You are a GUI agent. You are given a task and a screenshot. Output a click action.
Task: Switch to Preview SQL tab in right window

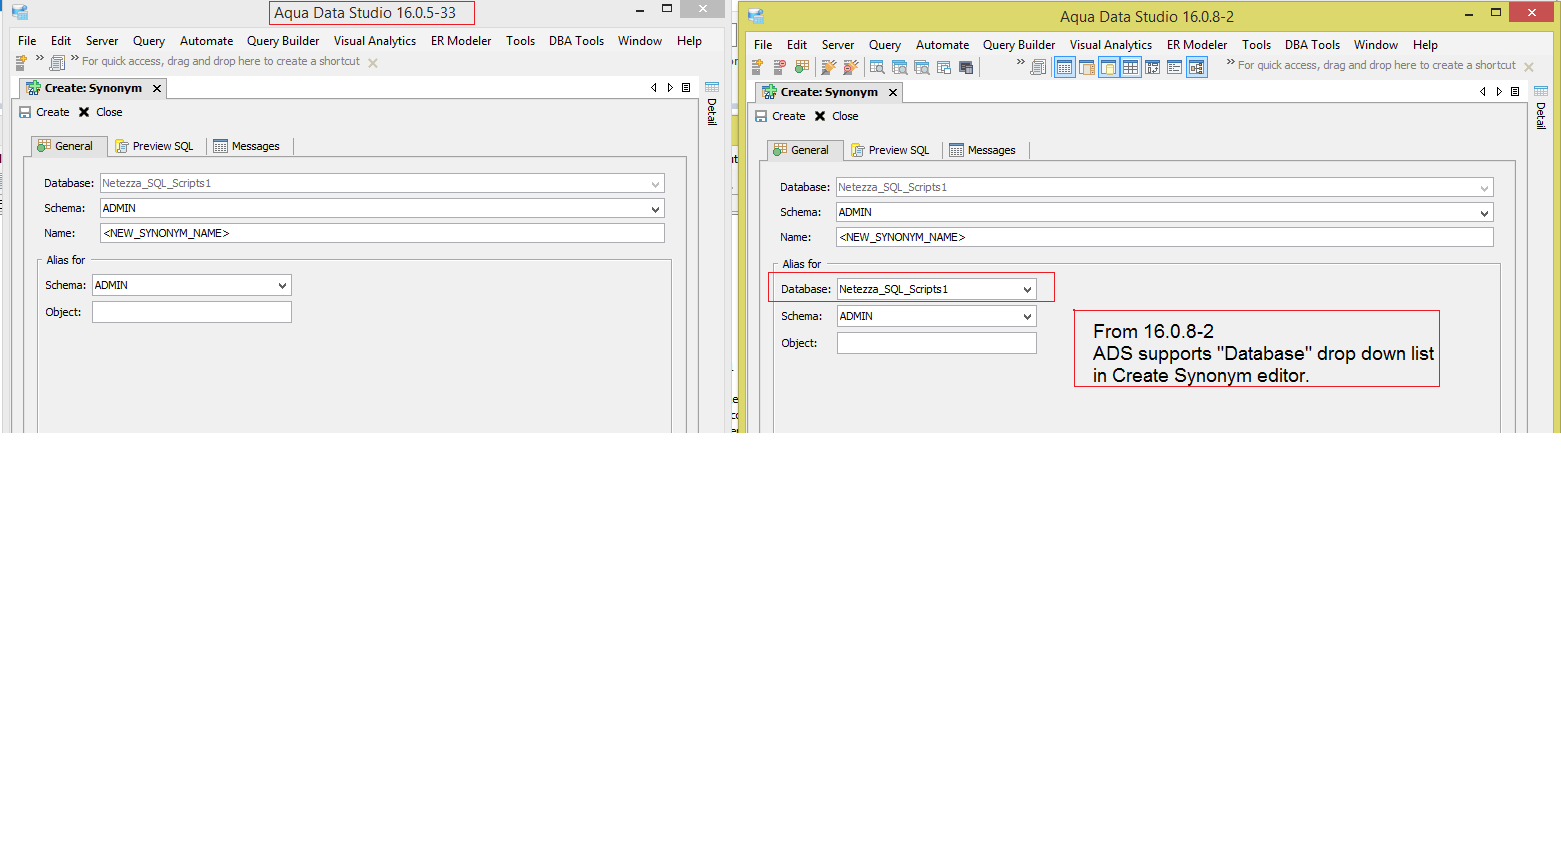[890, 150]
